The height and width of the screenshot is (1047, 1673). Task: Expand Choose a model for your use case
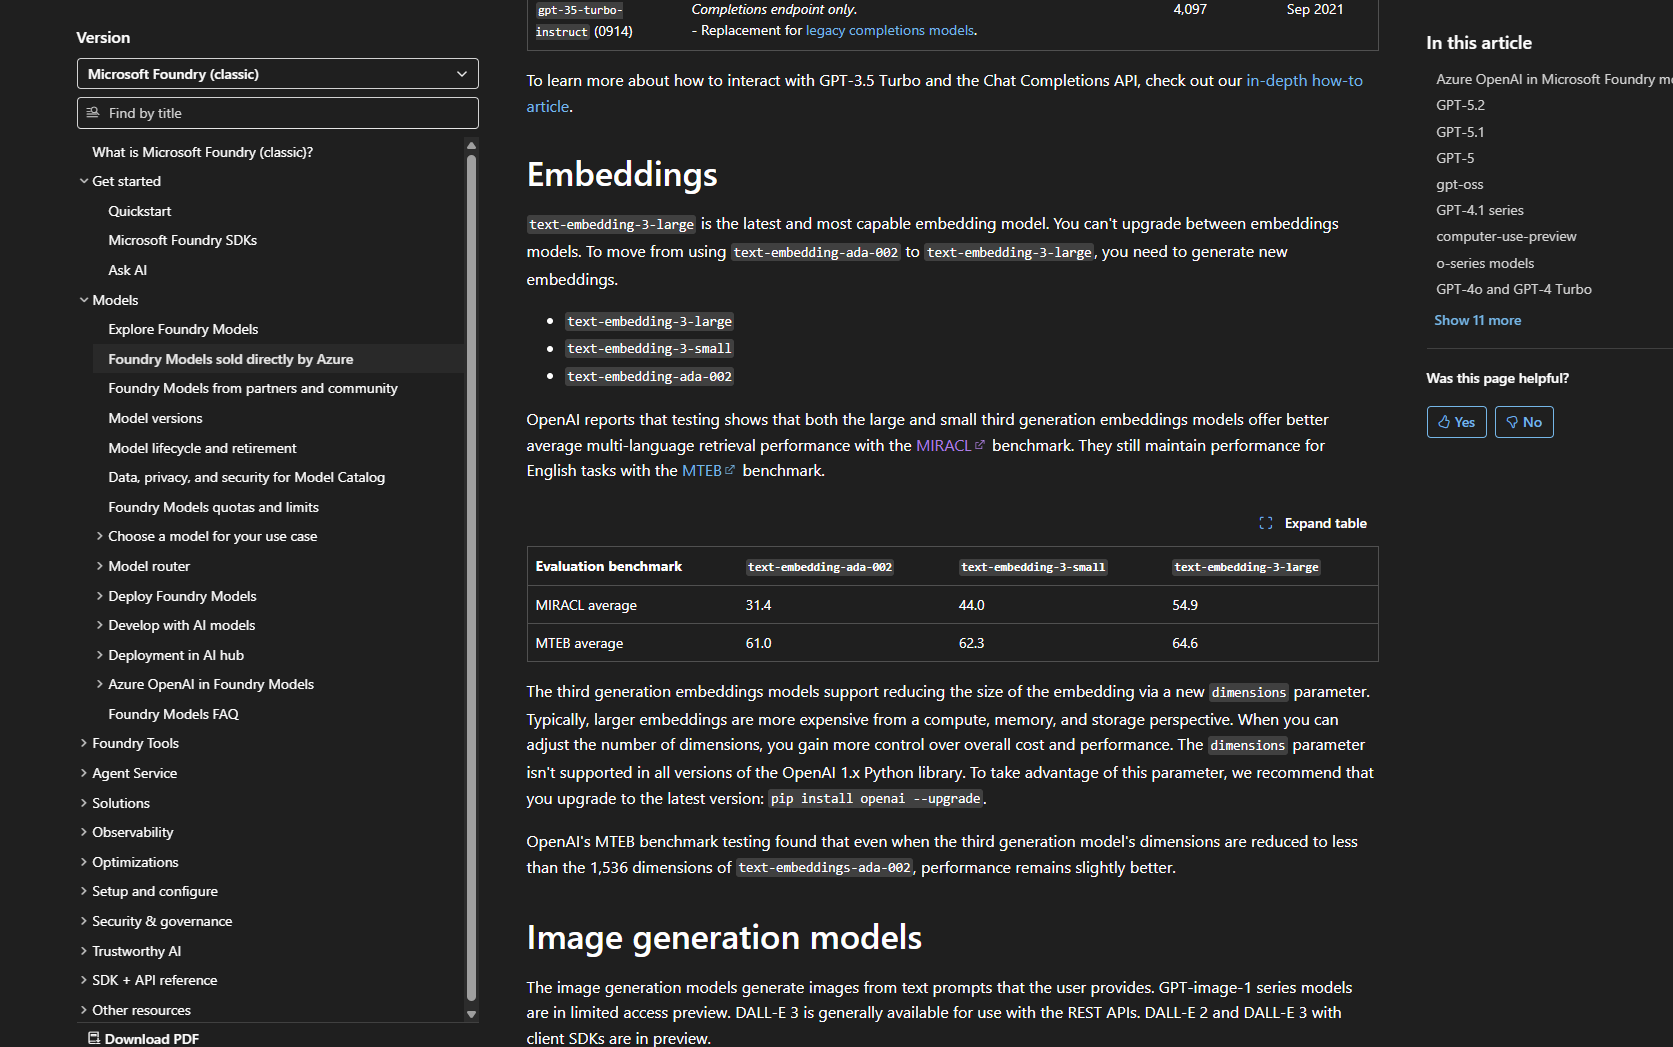pyautogui.click(x=100, y=536)
